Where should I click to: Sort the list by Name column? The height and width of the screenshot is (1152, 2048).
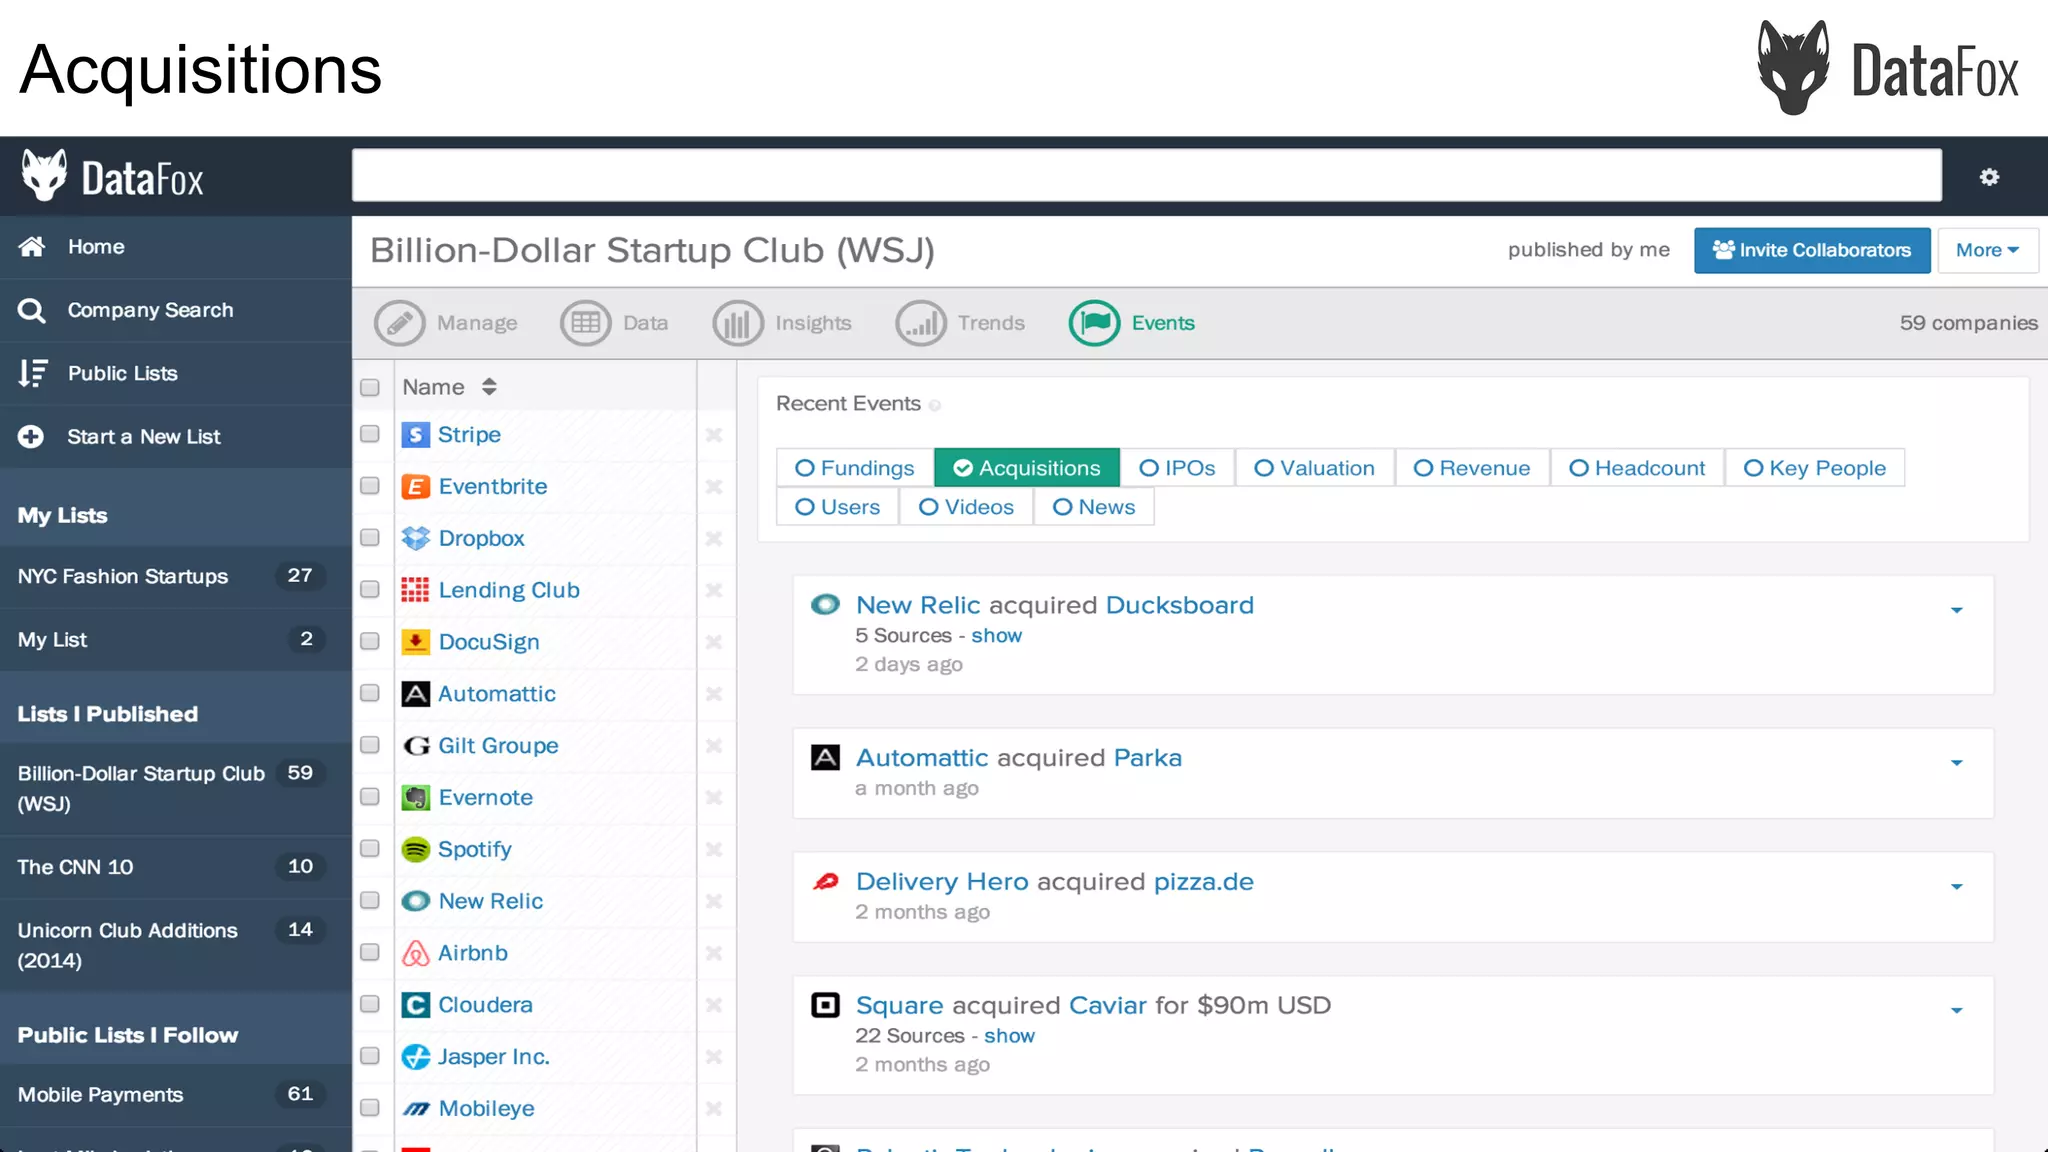[x=489, y=387]
